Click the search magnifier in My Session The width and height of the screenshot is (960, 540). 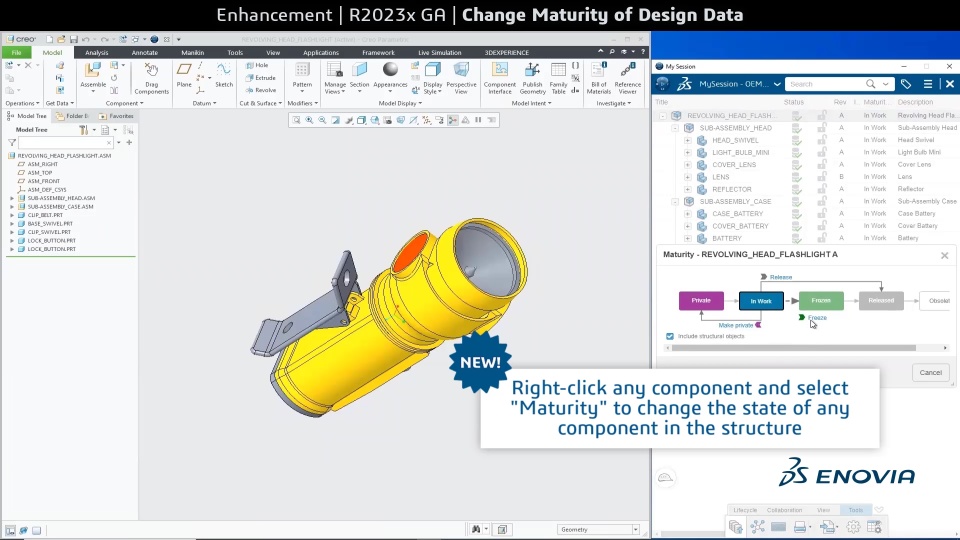click(x=871, y=84)
